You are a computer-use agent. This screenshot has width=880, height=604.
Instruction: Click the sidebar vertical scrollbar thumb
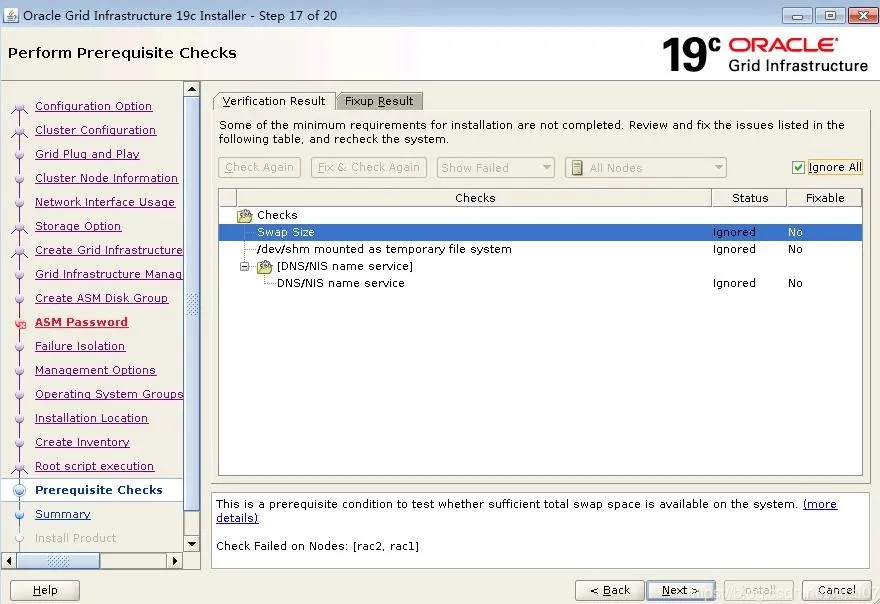click(192, 304)
